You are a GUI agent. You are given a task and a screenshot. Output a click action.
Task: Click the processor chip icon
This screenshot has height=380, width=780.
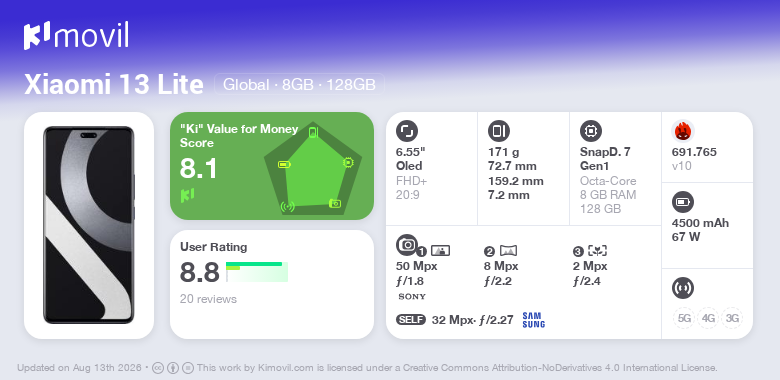[590, 131]
